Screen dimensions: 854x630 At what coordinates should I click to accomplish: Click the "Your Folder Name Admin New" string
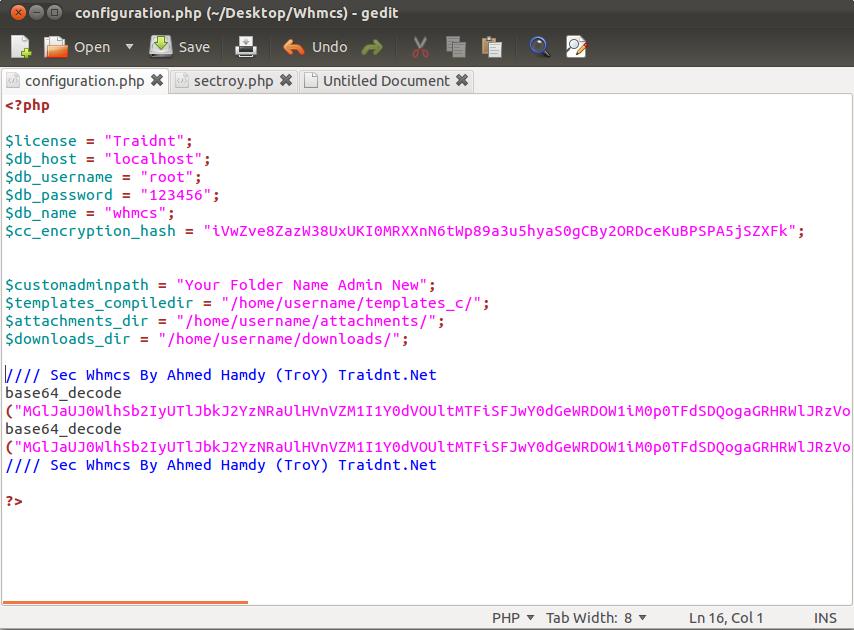pyautogui.click(x=301, y=285)
